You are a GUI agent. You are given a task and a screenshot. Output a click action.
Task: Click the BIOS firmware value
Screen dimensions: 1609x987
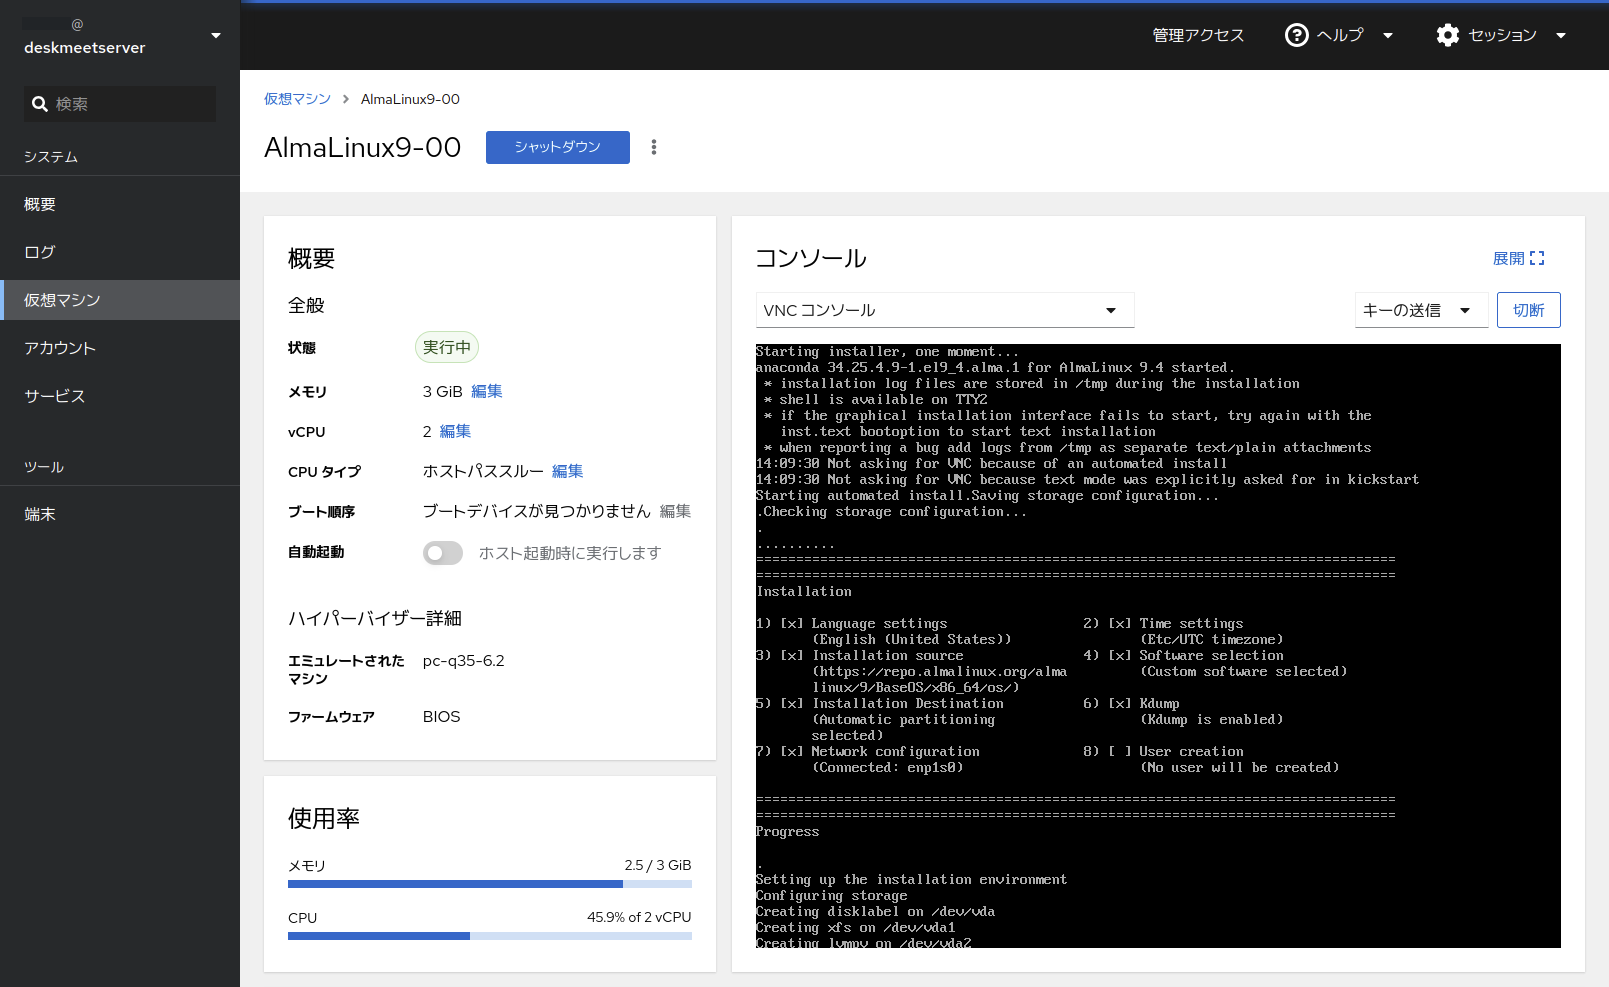442,717
